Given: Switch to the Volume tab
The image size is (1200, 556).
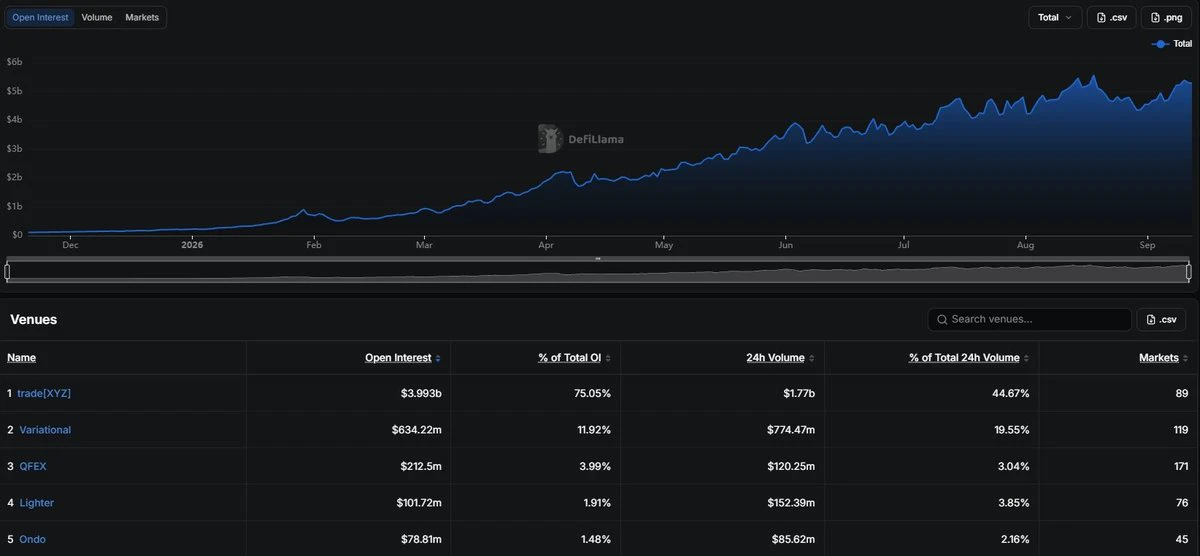Looking at the screenshot, I should (97, 17).
